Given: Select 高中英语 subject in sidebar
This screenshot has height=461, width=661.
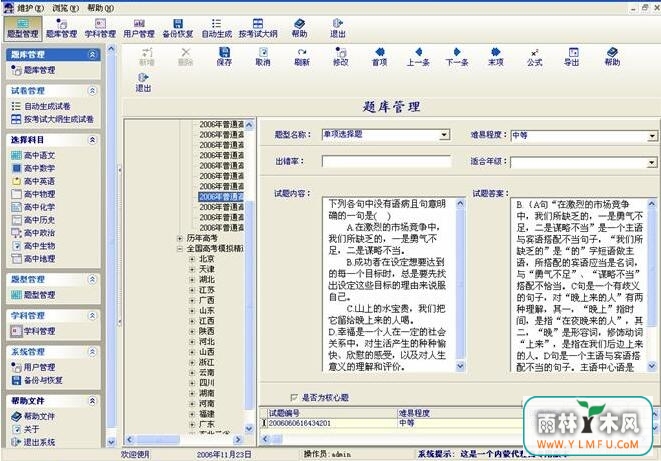Looking at the screenshot, I should (33, 182).
